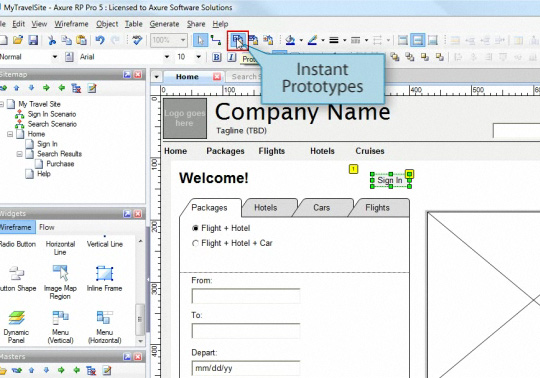
Task: Select Flight + Hotel + Car radio button
Action: coord(195,243)
